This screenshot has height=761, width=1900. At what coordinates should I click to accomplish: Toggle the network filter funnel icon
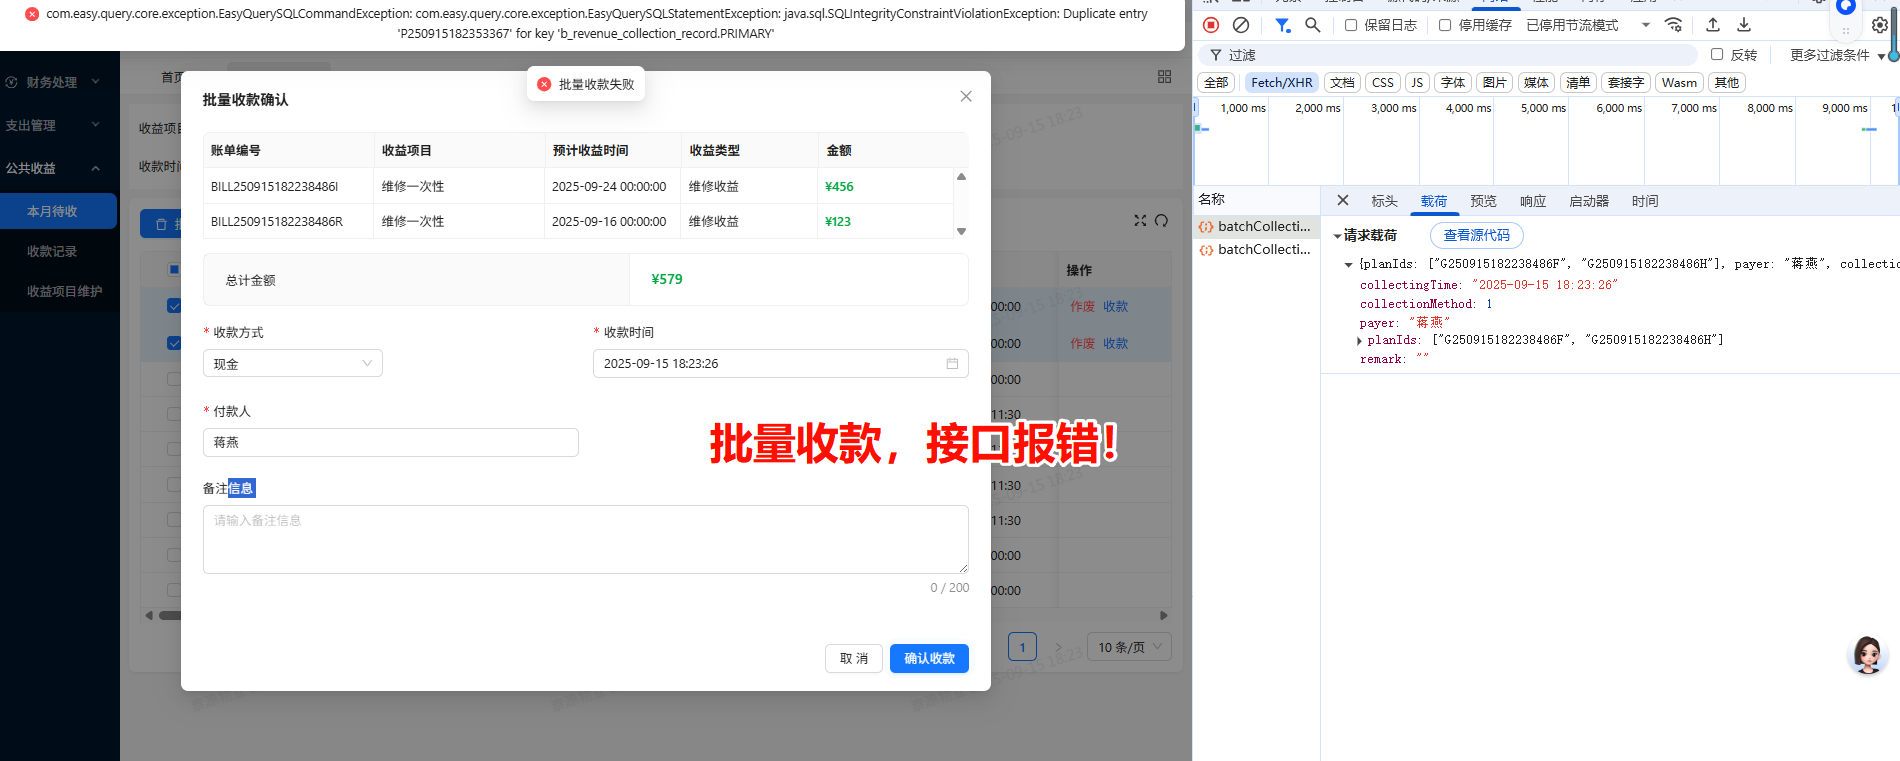(x=1282, y=25)
